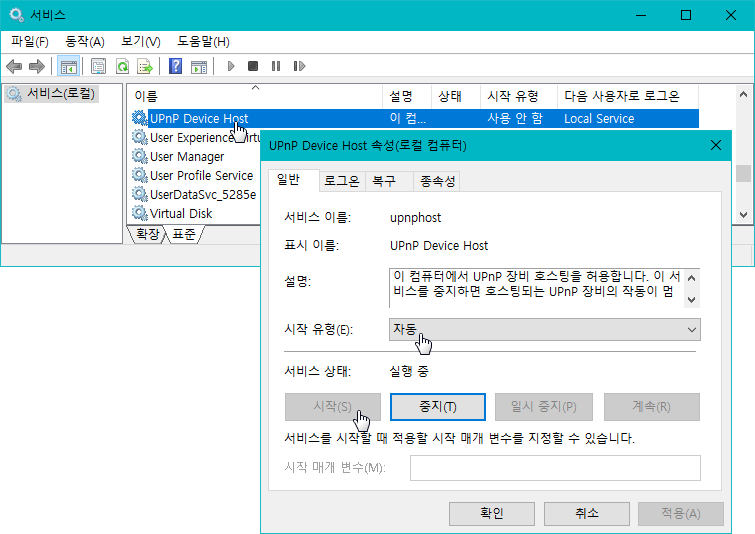Select the UPnP Device Host row

[414, 118]
